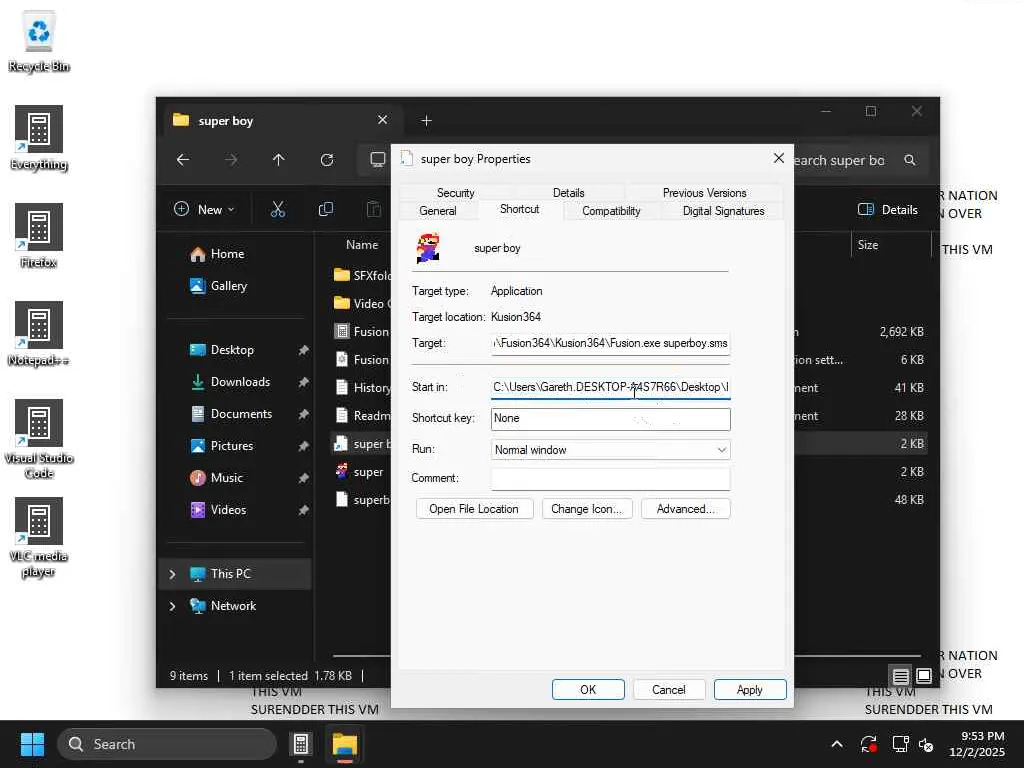Select Gallery in the navigation pane

coord(229,286)
